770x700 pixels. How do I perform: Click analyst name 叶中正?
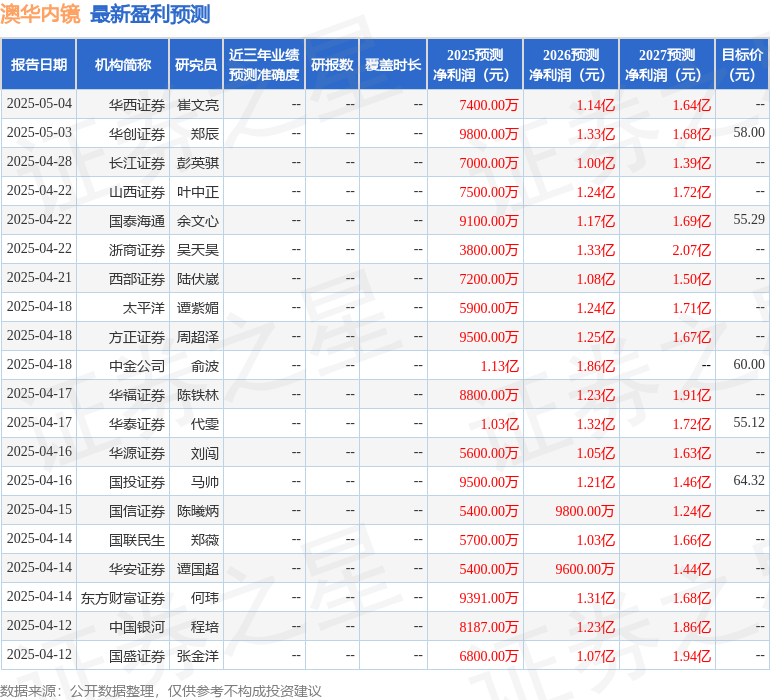point(197,192)
